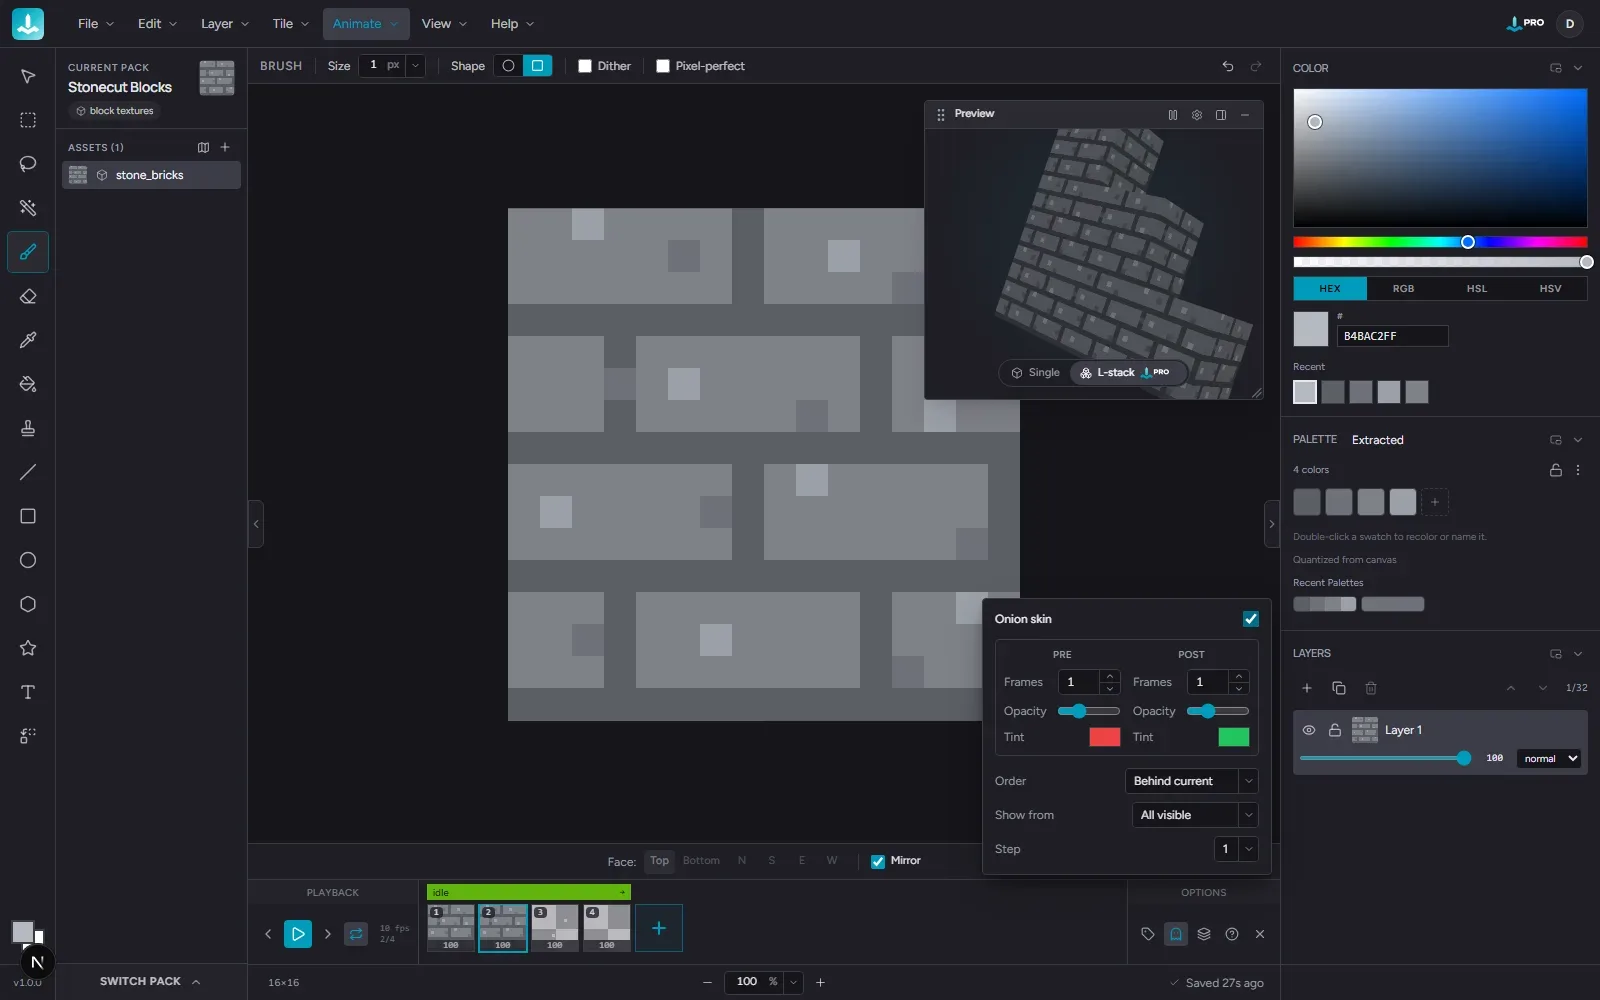Uncheck the Mirror option
1600x1000 pixels.
point(878,861)
